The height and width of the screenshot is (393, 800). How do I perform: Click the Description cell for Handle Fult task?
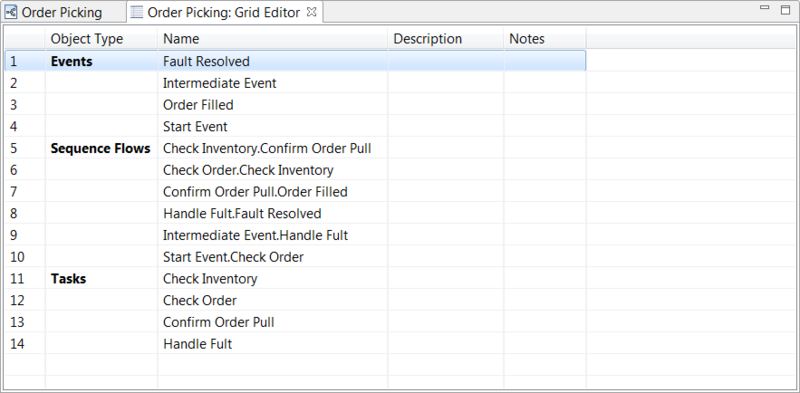[x=446, y=344]
